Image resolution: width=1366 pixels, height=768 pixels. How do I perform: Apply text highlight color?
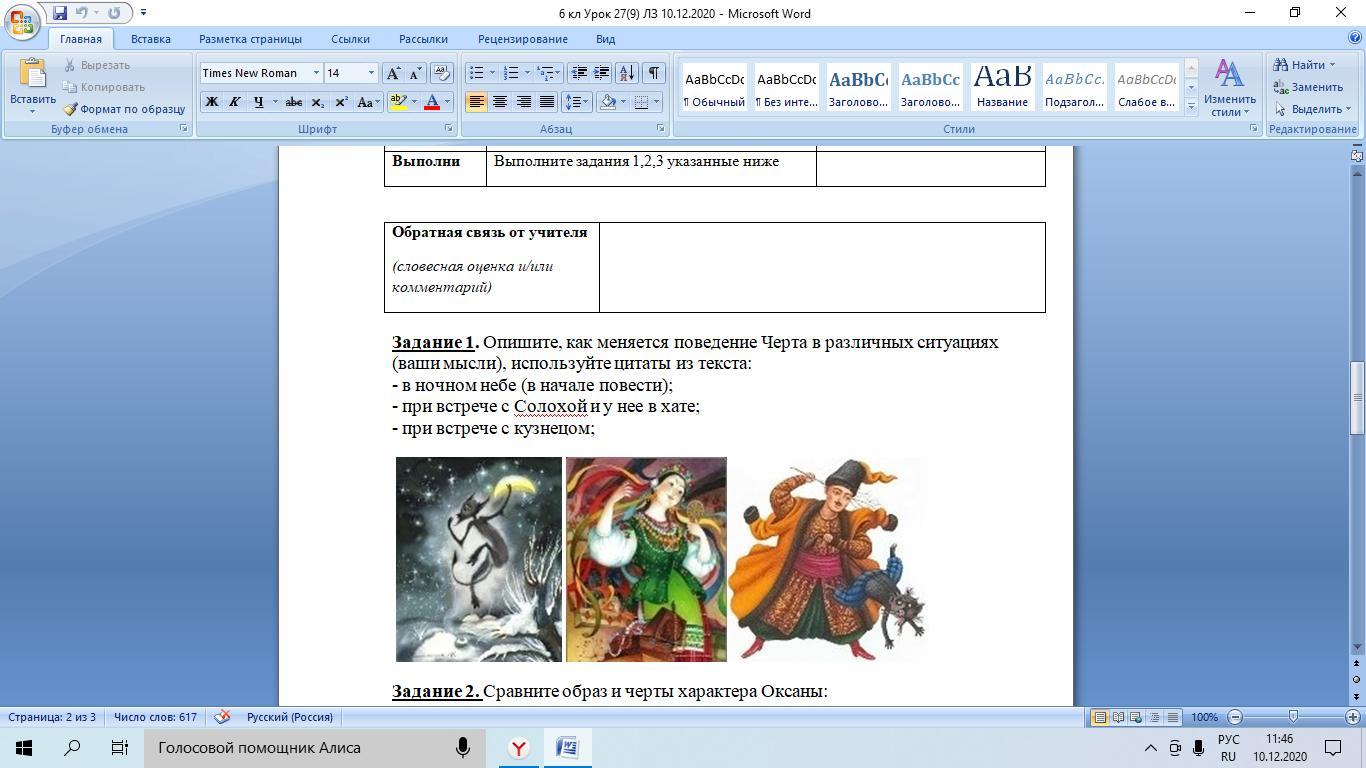[398, 102]
